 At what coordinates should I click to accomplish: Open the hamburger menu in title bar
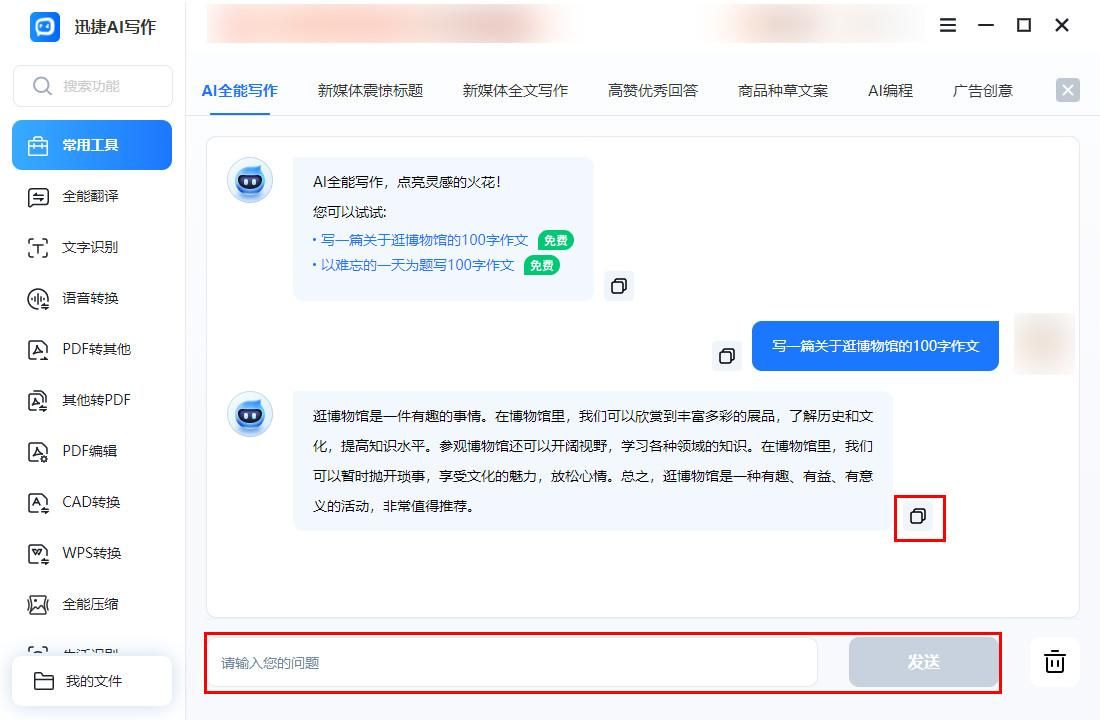[948, 25]
